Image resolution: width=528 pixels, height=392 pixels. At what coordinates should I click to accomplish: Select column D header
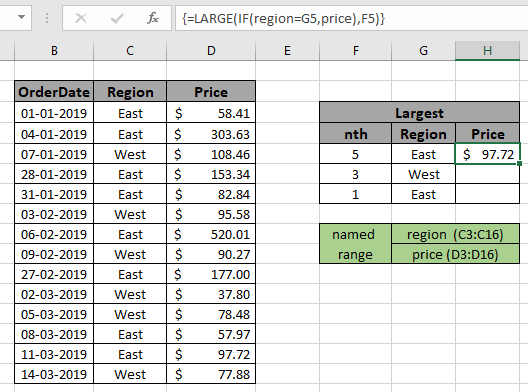[211, 51]
